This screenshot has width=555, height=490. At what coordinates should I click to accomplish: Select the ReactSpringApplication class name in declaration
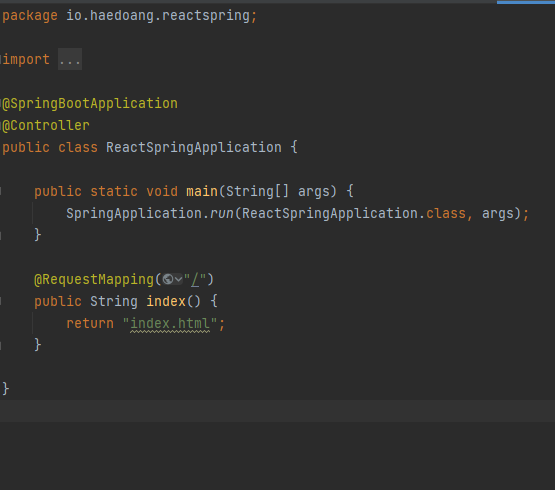click(194, 148)
